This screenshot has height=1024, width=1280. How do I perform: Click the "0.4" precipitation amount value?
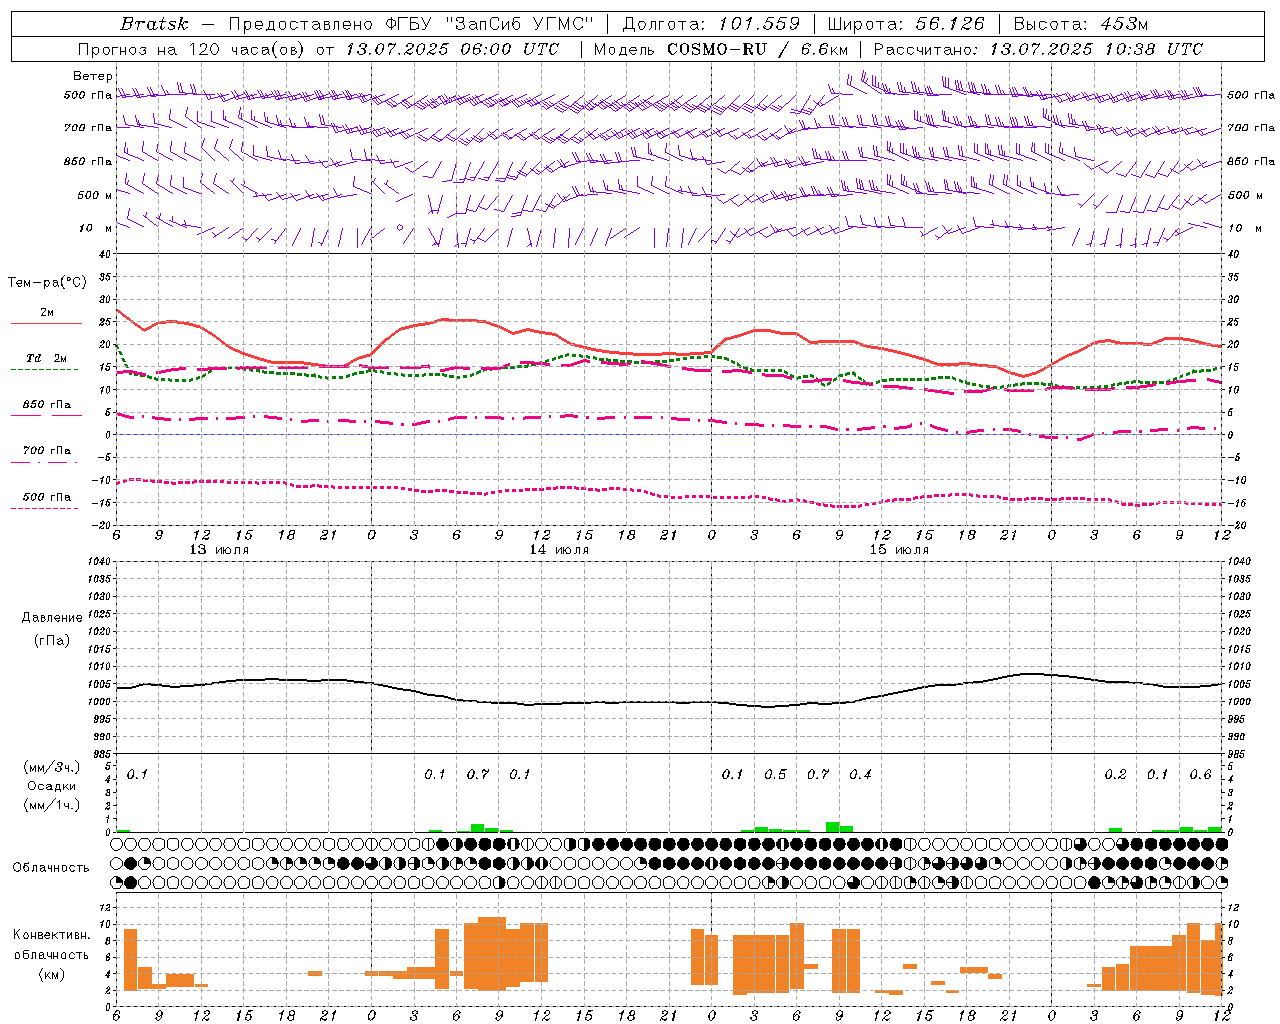(x=860, y=774)
